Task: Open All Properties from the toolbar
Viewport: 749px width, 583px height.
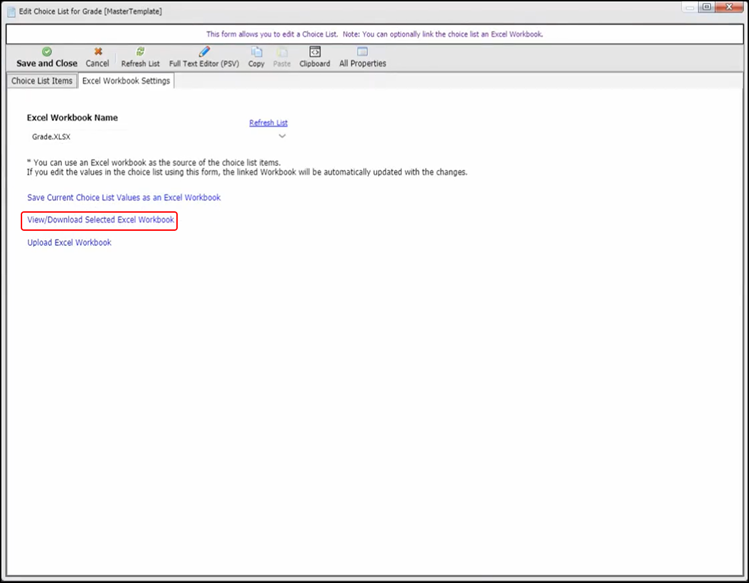Action: (362, 57)
